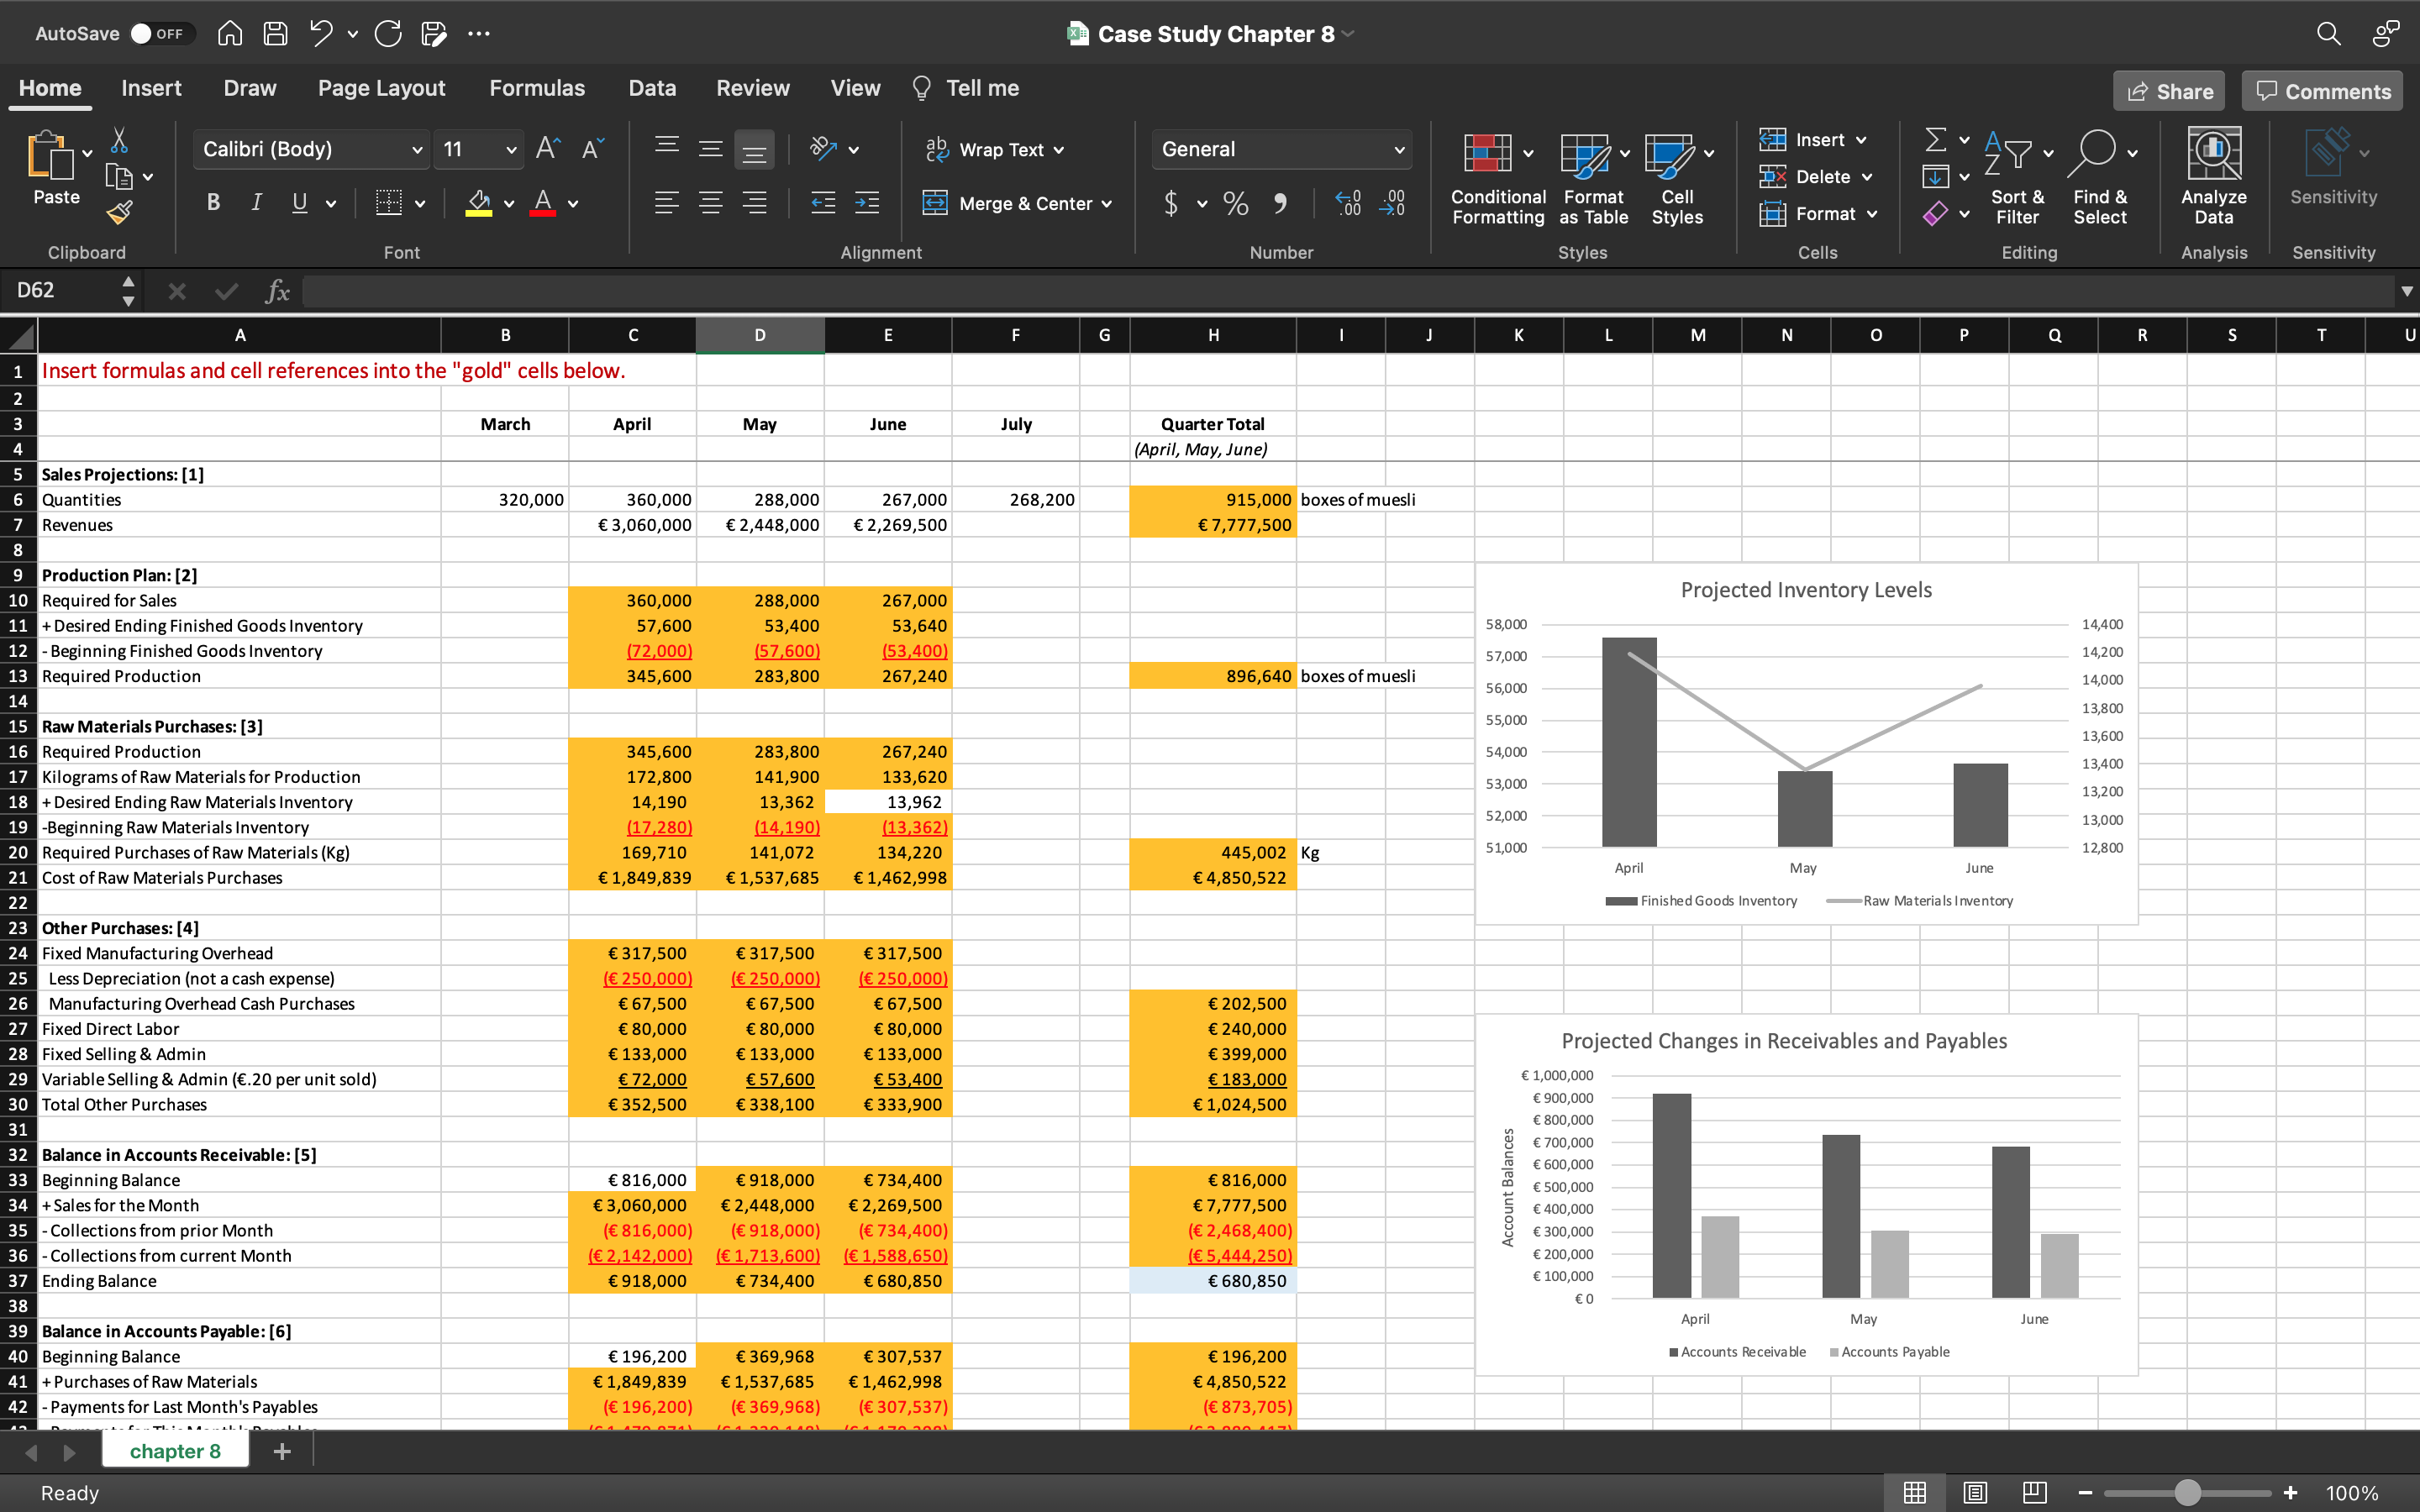Open the Calibri font name dropdown

pos(417,150)
